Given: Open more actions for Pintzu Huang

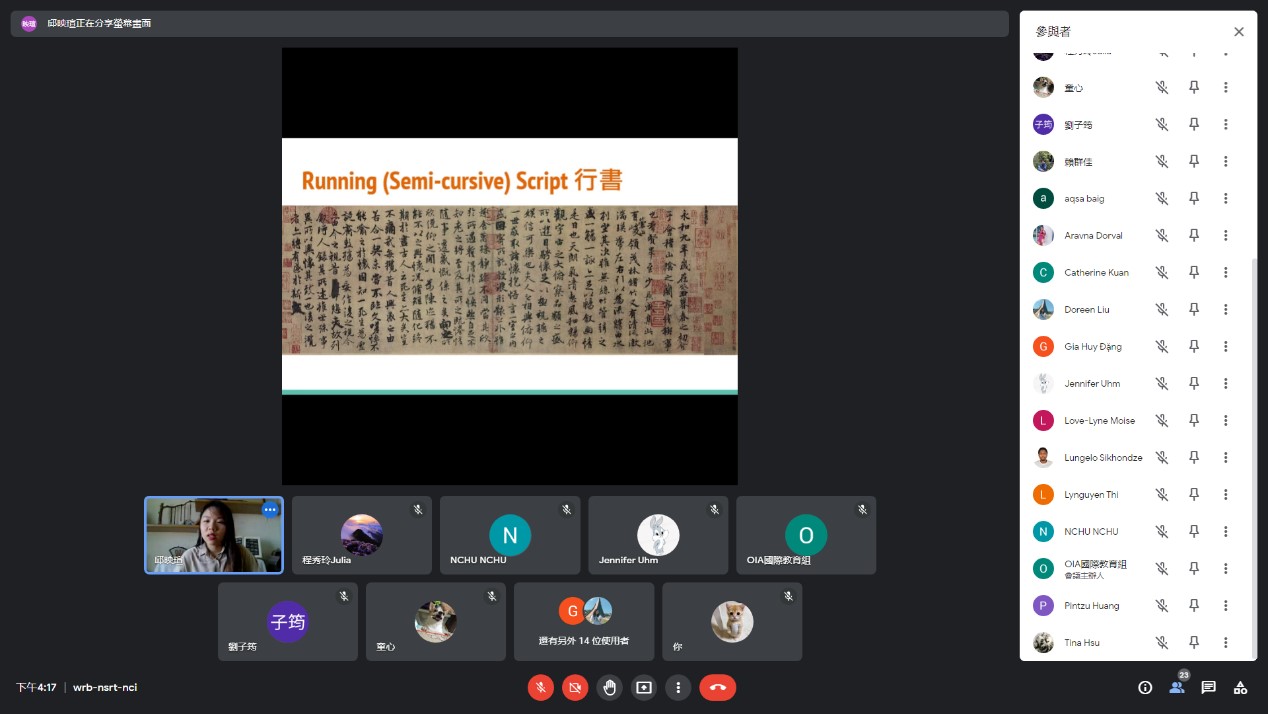Looking at the screenshot, I should point(1226,605).
